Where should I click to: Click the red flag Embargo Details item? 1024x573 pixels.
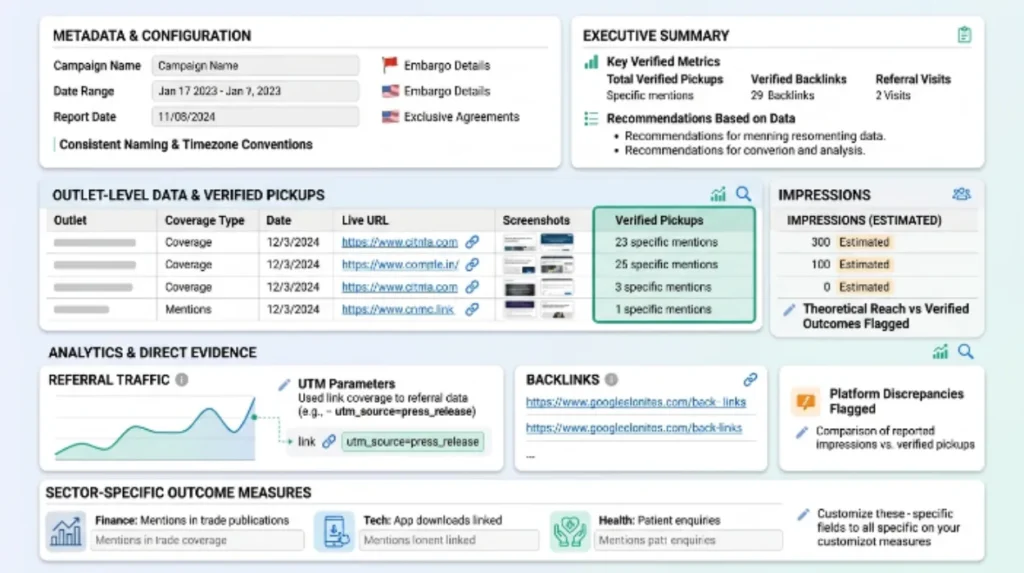pyautogui.click(x=436, y=65)
